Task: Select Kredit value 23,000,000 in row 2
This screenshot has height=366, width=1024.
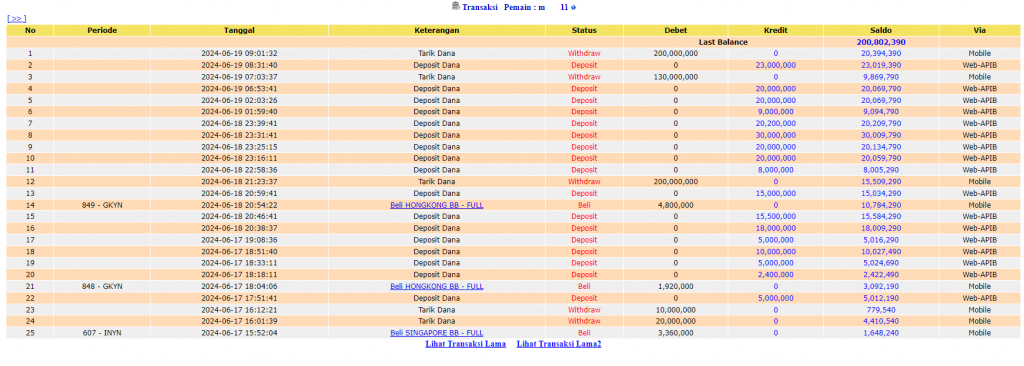Action: 775,65
